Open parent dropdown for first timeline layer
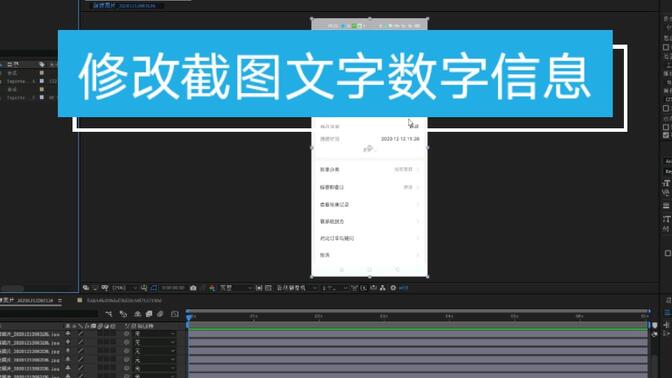Screen dimensions: 672x378 click(x=155, y=334)
